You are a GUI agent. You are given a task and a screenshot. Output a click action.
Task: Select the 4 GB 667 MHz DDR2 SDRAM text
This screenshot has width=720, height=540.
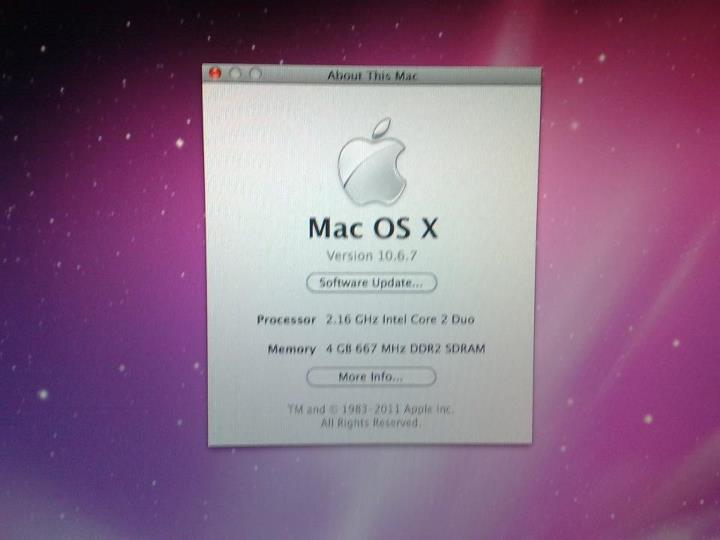click(405, 349)
